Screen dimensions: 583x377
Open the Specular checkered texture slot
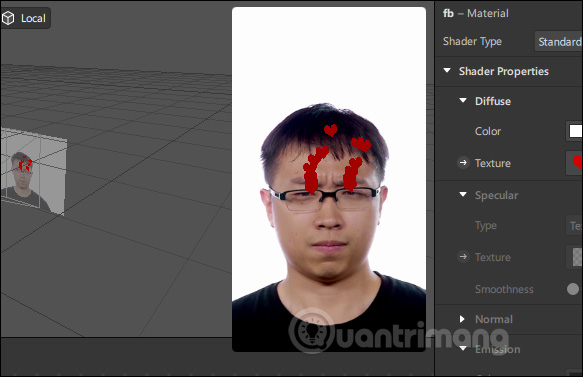pos(575,257)
